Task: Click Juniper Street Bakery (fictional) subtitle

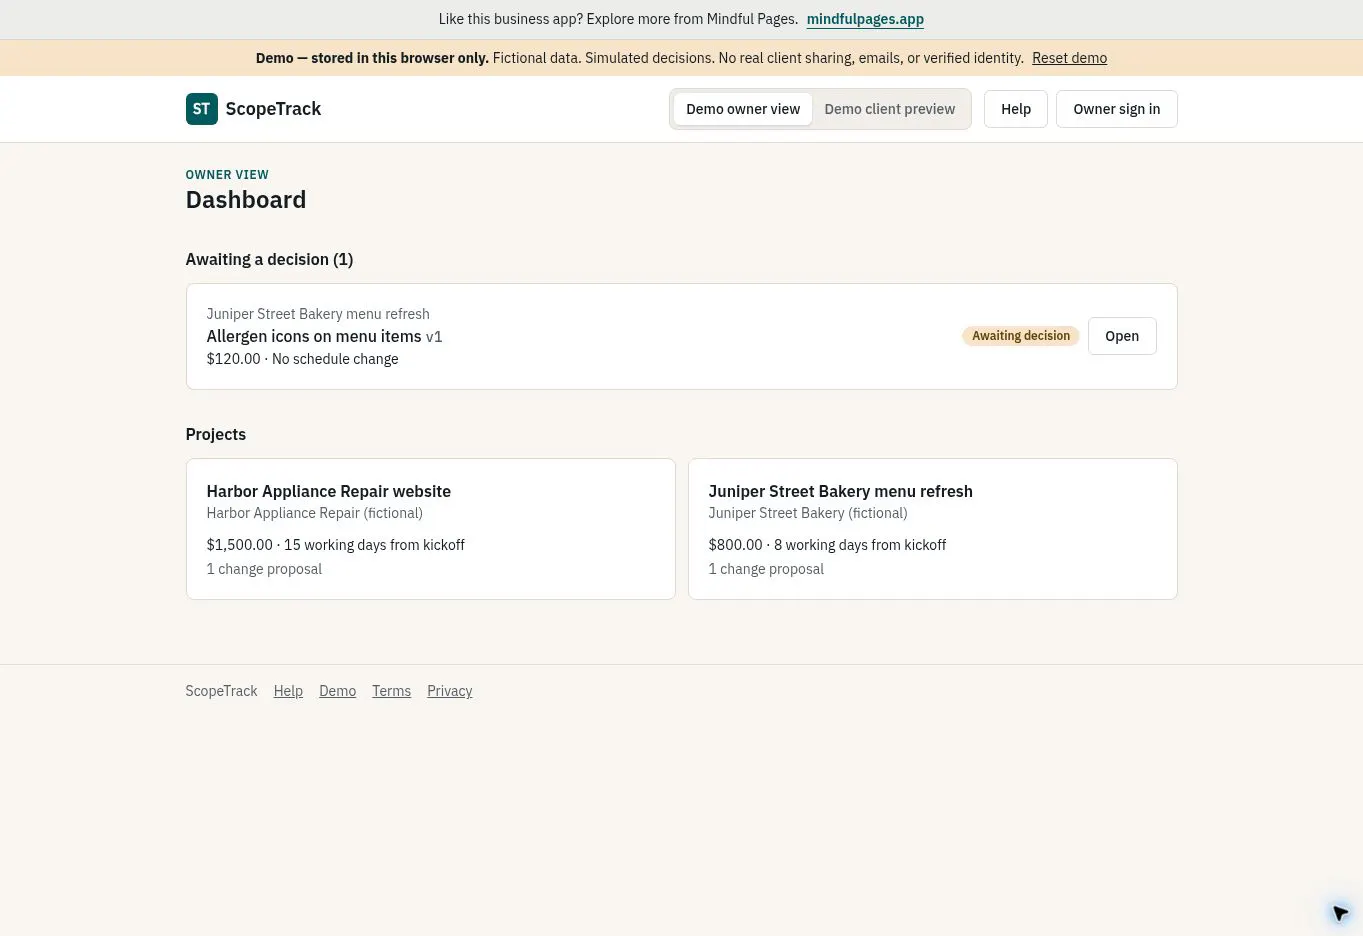Action: point(808,513)
